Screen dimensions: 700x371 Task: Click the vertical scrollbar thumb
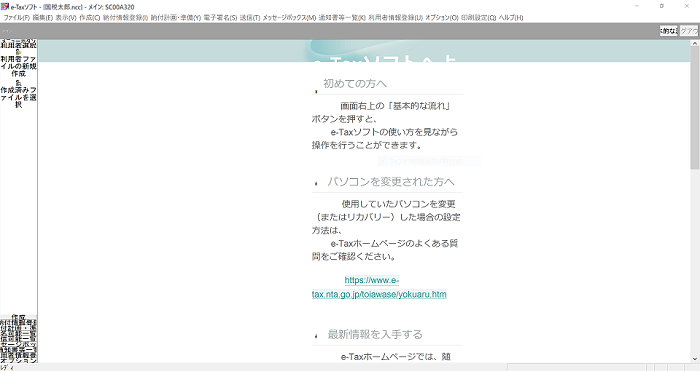coord(695,108)
